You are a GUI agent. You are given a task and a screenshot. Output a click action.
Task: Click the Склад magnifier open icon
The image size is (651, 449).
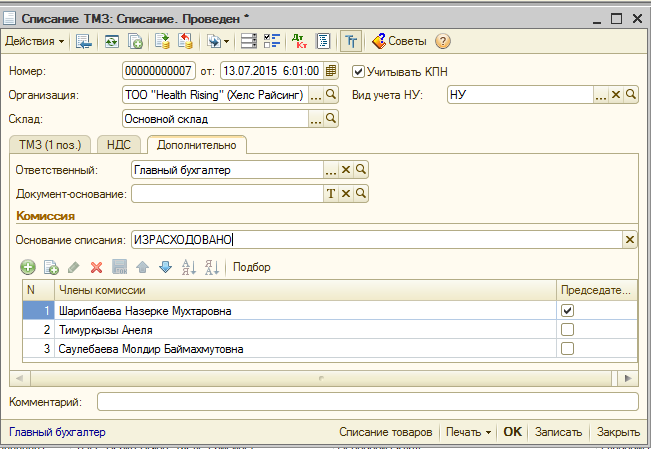(x=330, y=119)
